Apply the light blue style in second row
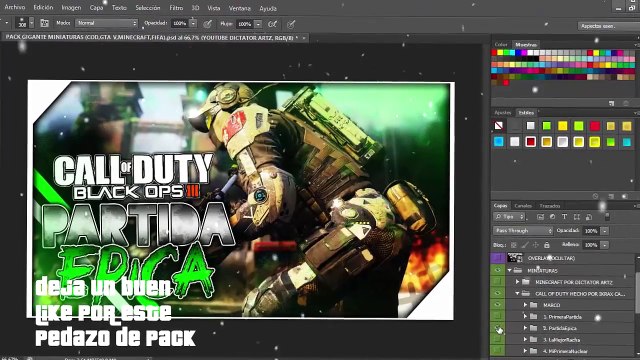This screenshot has width=640, height=360. tap(498, 142)
